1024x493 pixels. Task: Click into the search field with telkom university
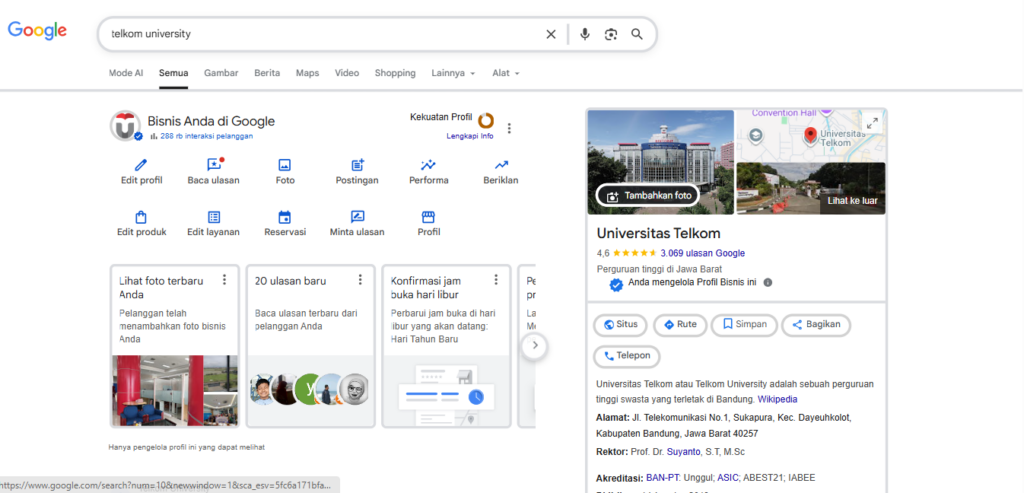(x=323, y=35)
